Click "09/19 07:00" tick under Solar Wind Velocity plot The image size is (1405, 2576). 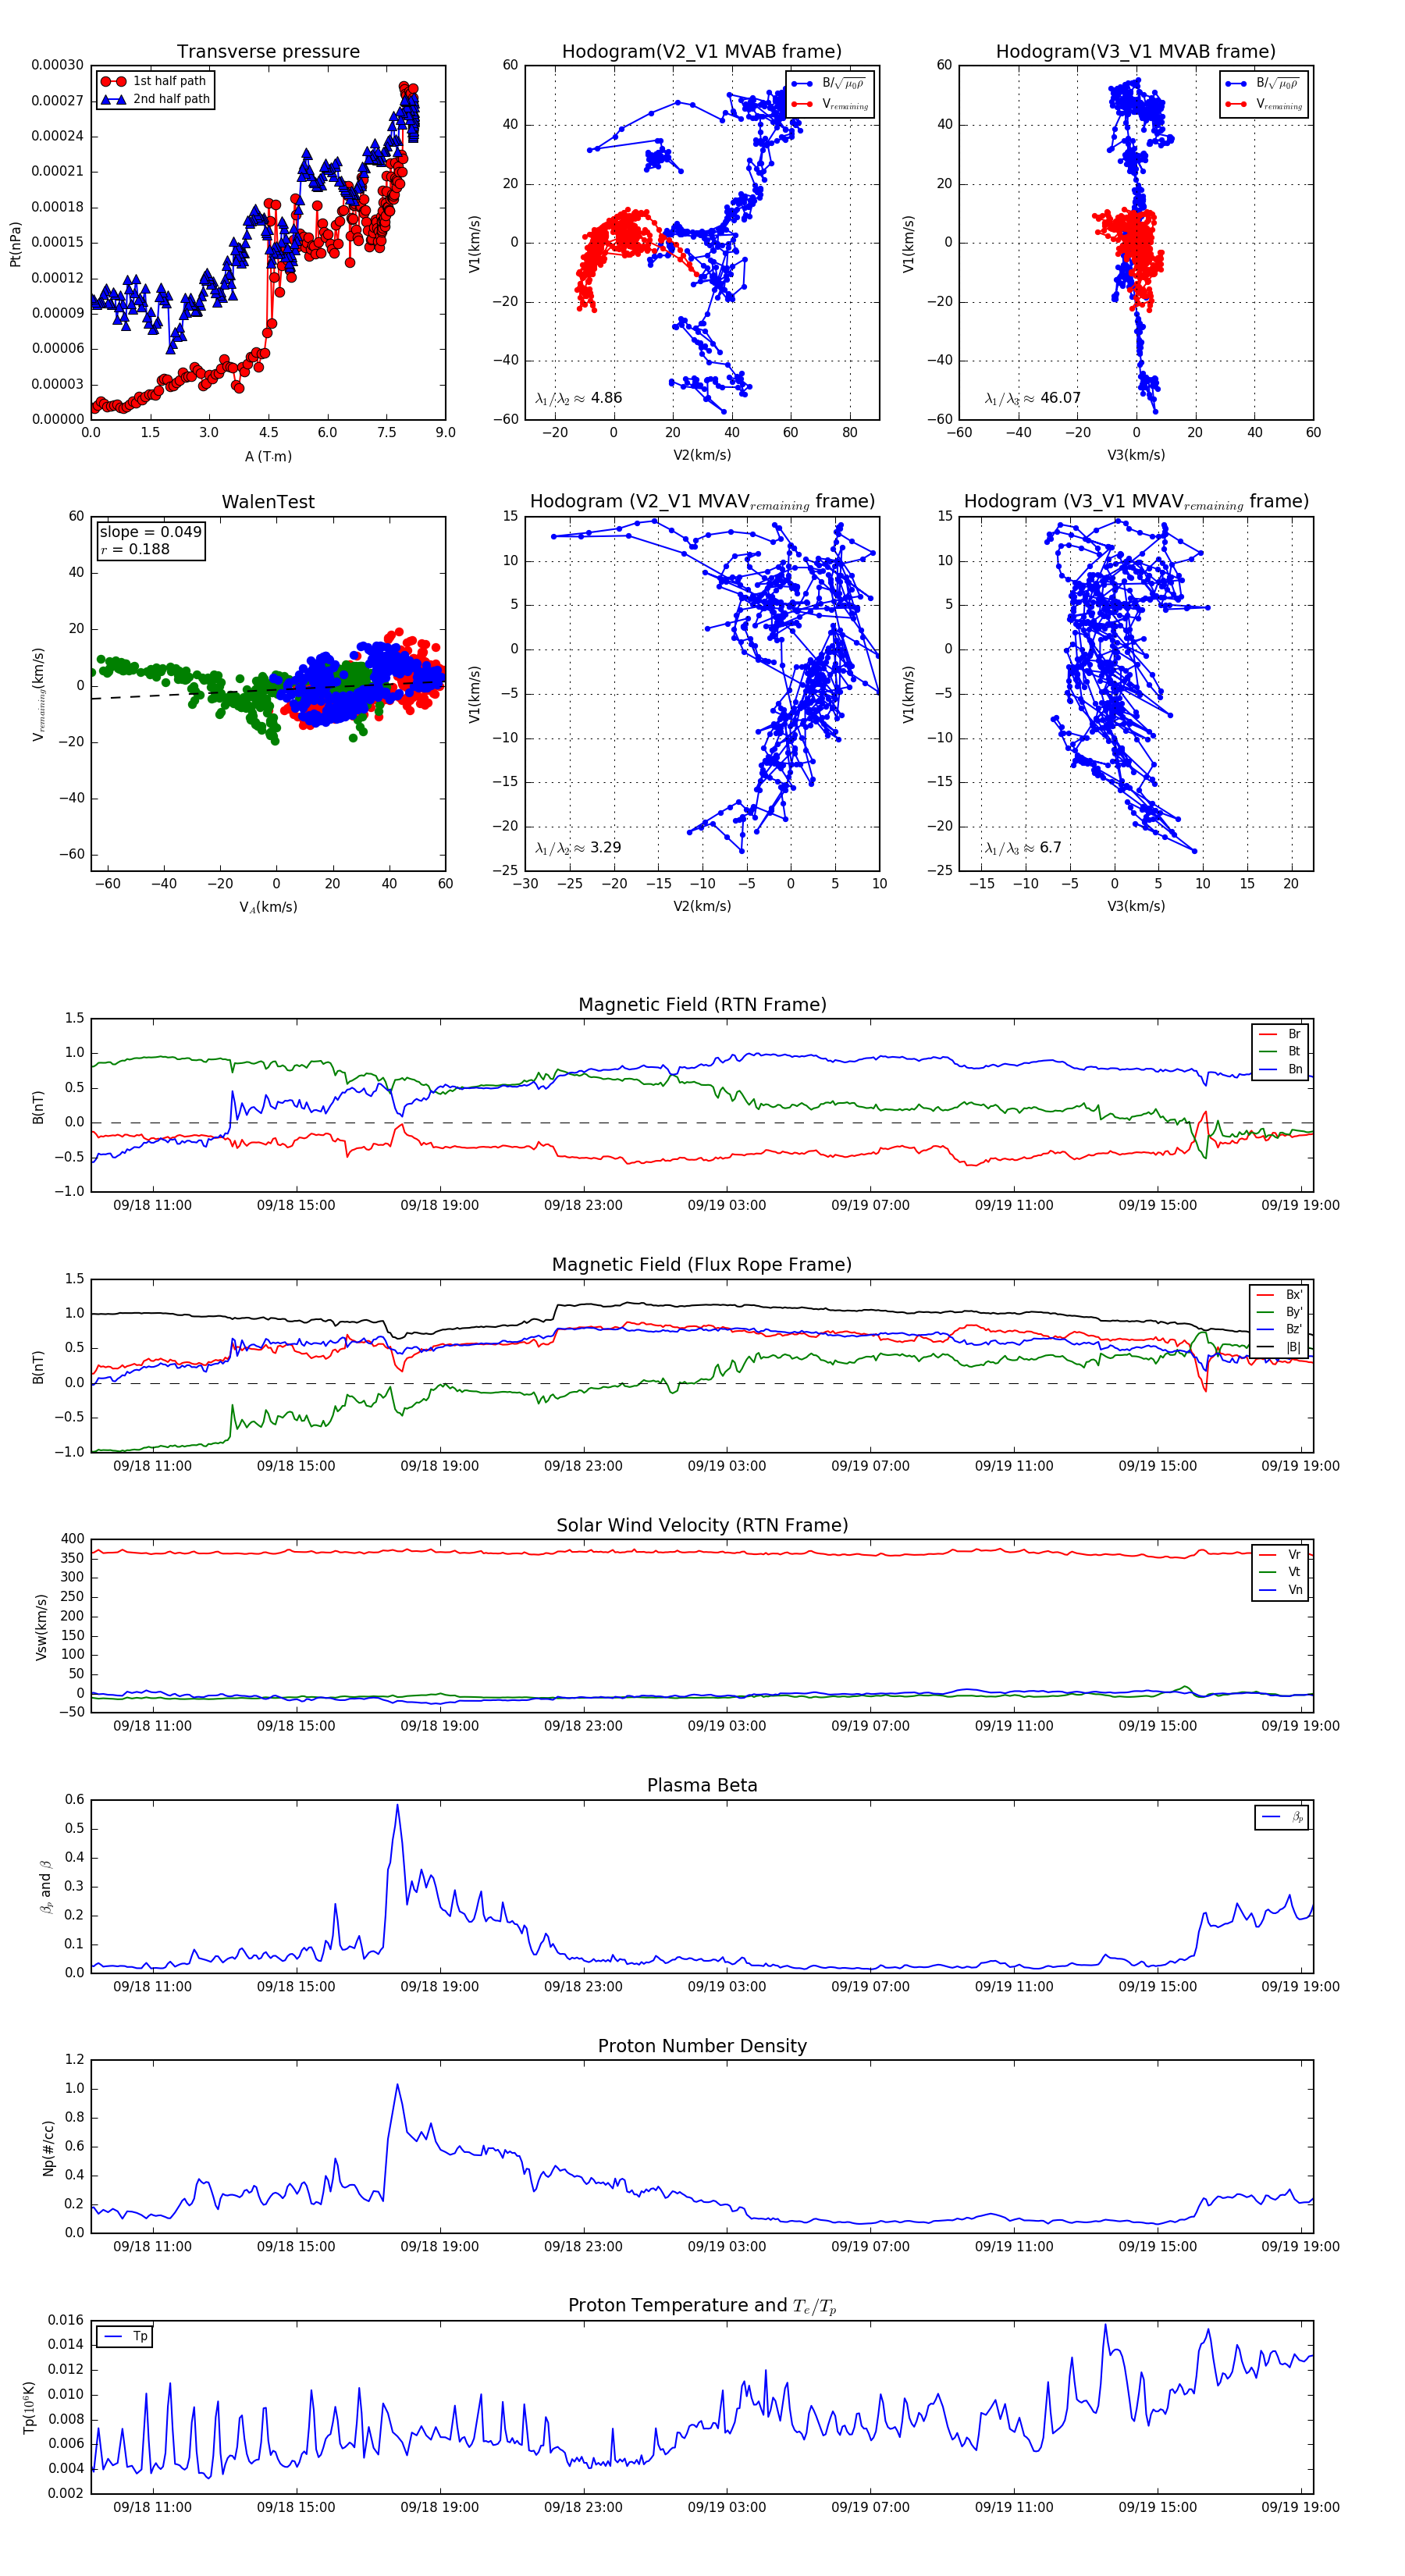870,1726
